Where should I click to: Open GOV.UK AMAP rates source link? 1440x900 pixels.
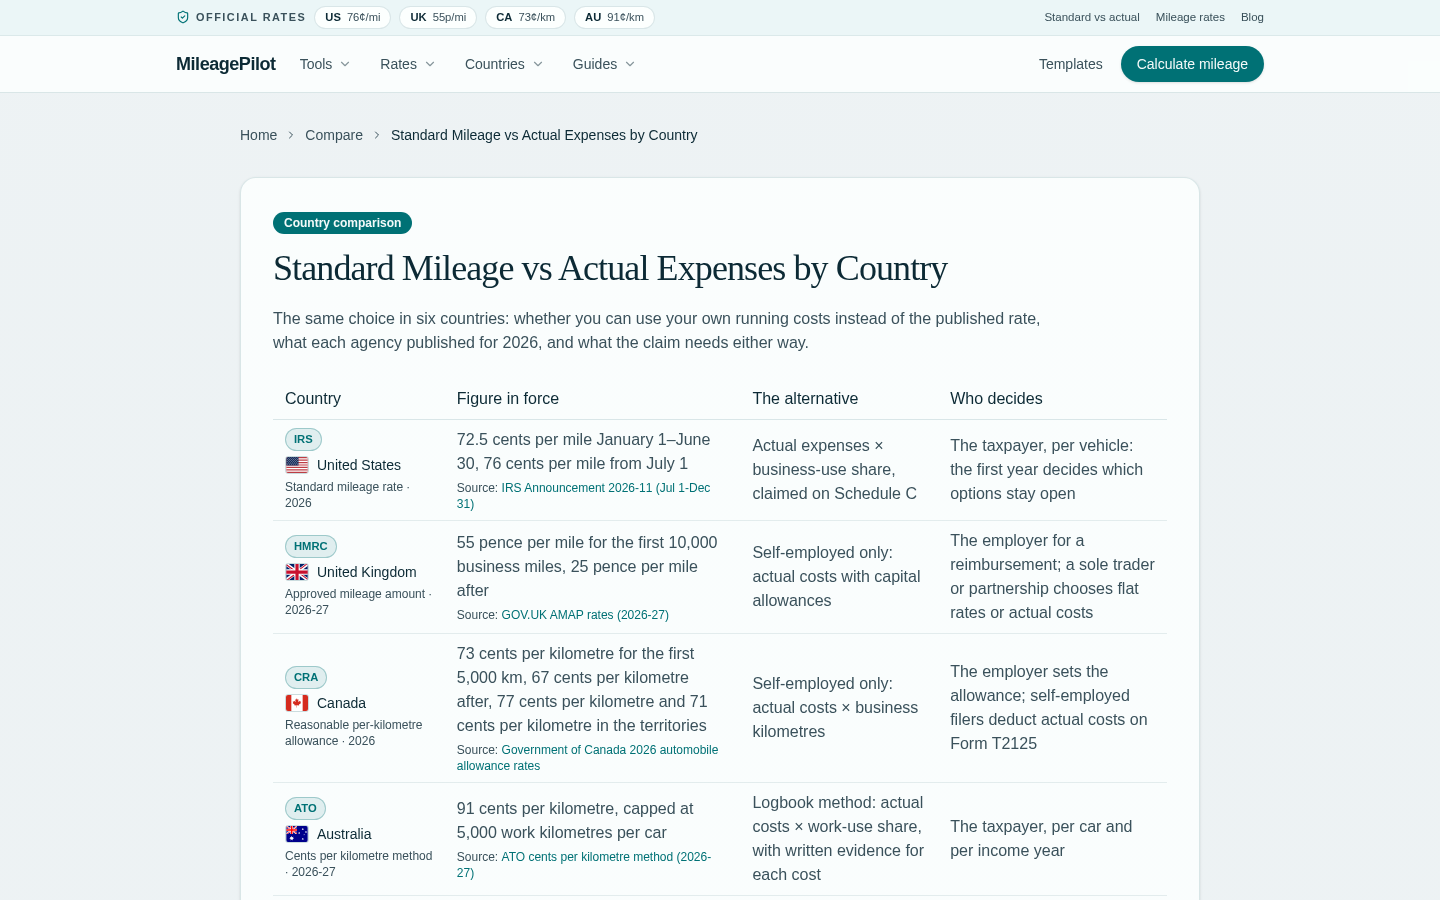click(x=585, y=615)
